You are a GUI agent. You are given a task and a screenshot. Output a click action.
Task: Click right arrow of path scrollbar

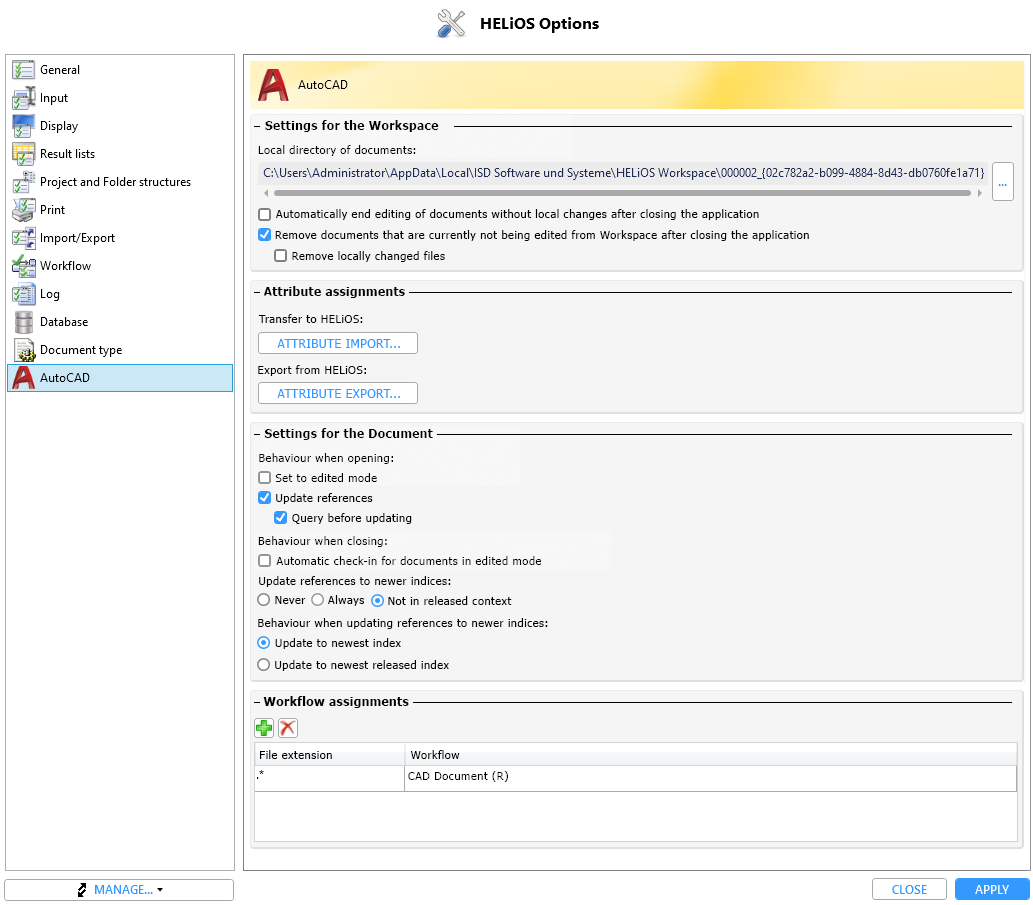(x=980, y=193)
